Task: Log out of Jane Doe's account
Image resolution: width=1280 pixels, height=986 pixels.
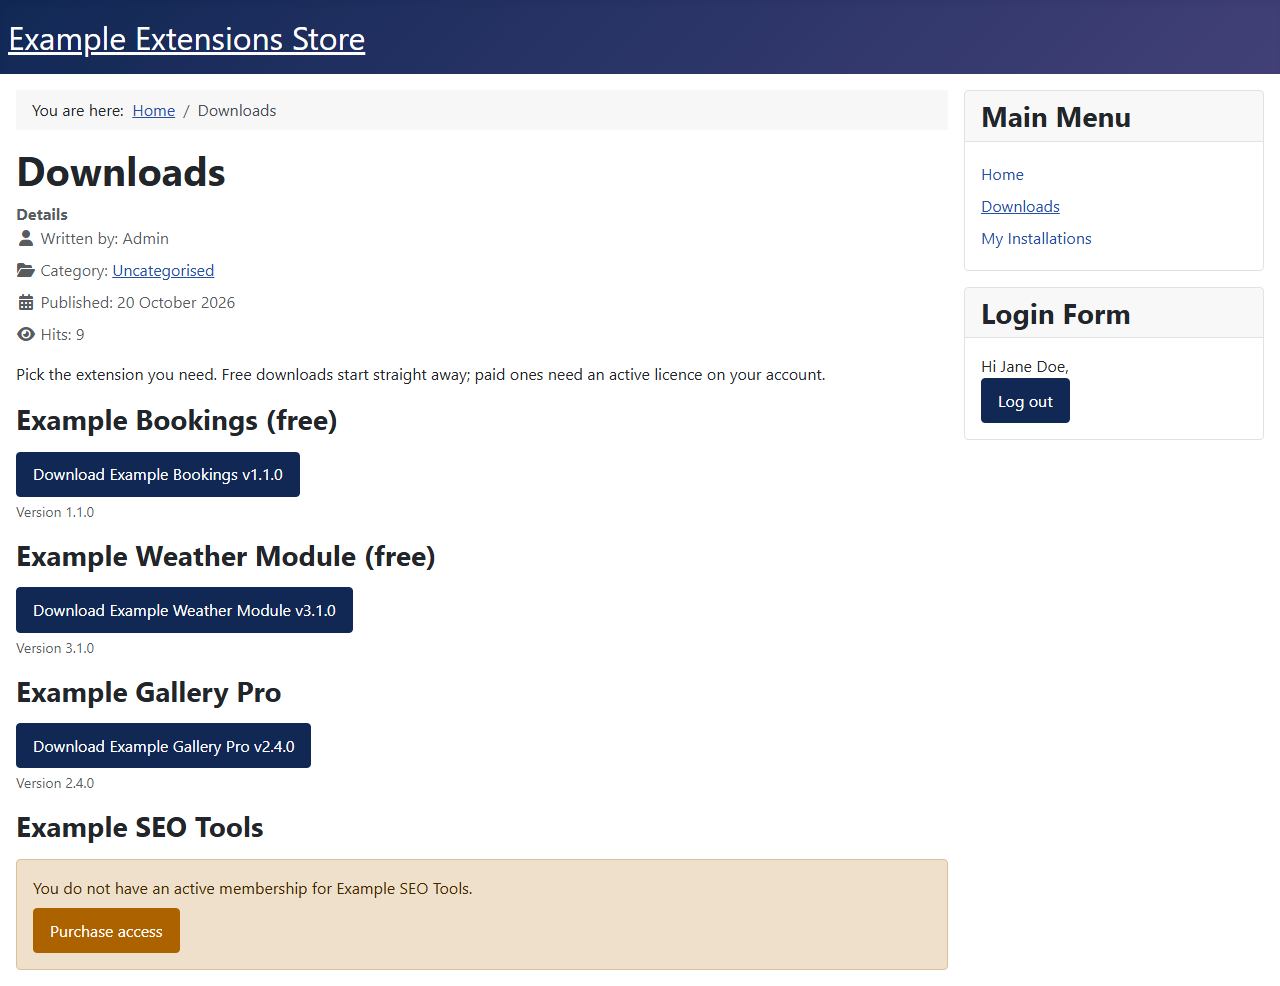Action: coord(1025,401)
